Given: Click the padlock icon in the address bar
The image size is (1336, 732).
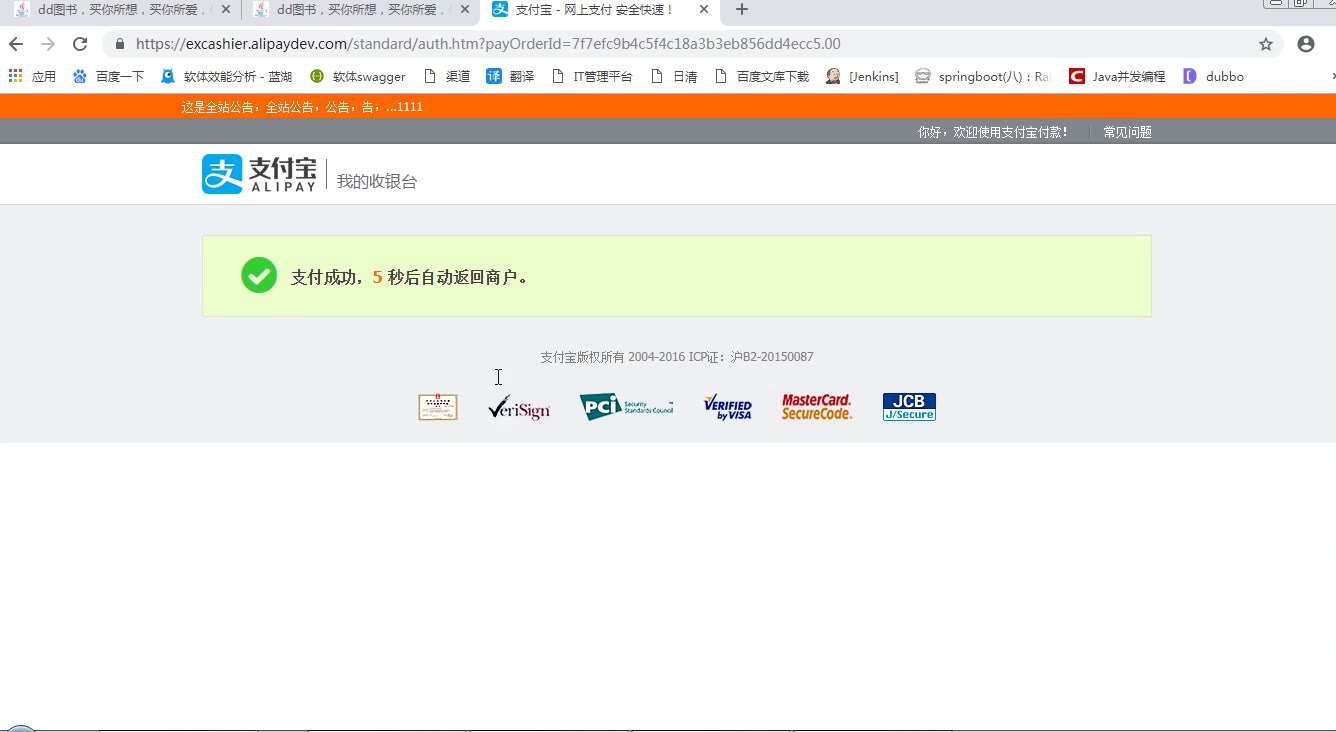Looking at the screenshot, I should pos(120,44).
